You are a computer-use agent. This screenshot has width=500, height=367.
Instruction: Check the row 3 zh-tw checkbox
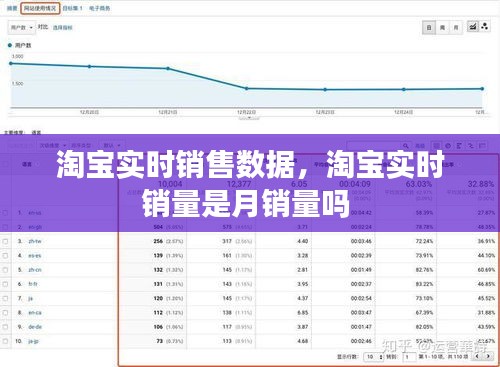(x=5, y=241)
